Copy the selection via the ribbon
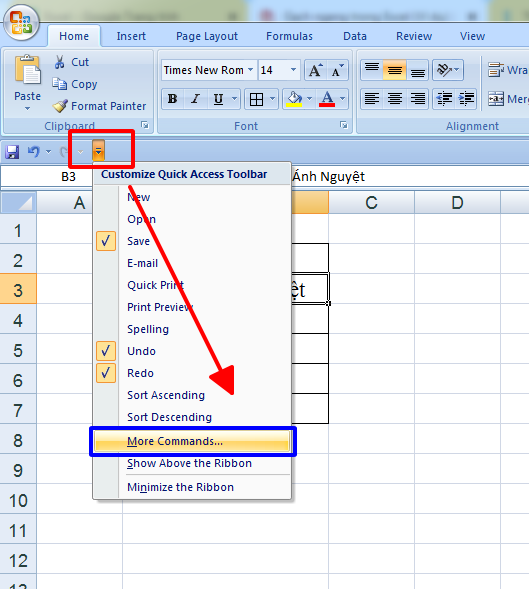This screenshot has width=529, height=589. (x=75, y=84)
